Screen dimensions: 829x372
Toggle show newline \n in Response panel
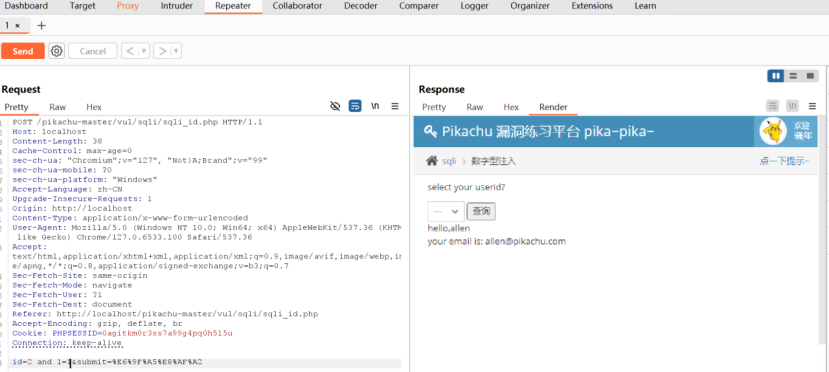[x=792, y=106]
